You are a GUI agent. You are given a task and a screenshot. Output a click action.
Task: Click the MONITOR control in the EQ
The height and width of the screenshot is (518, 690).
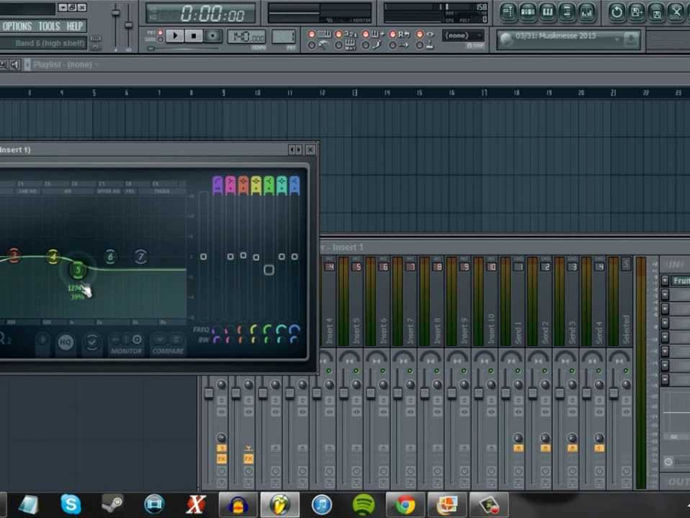point(126,345)
